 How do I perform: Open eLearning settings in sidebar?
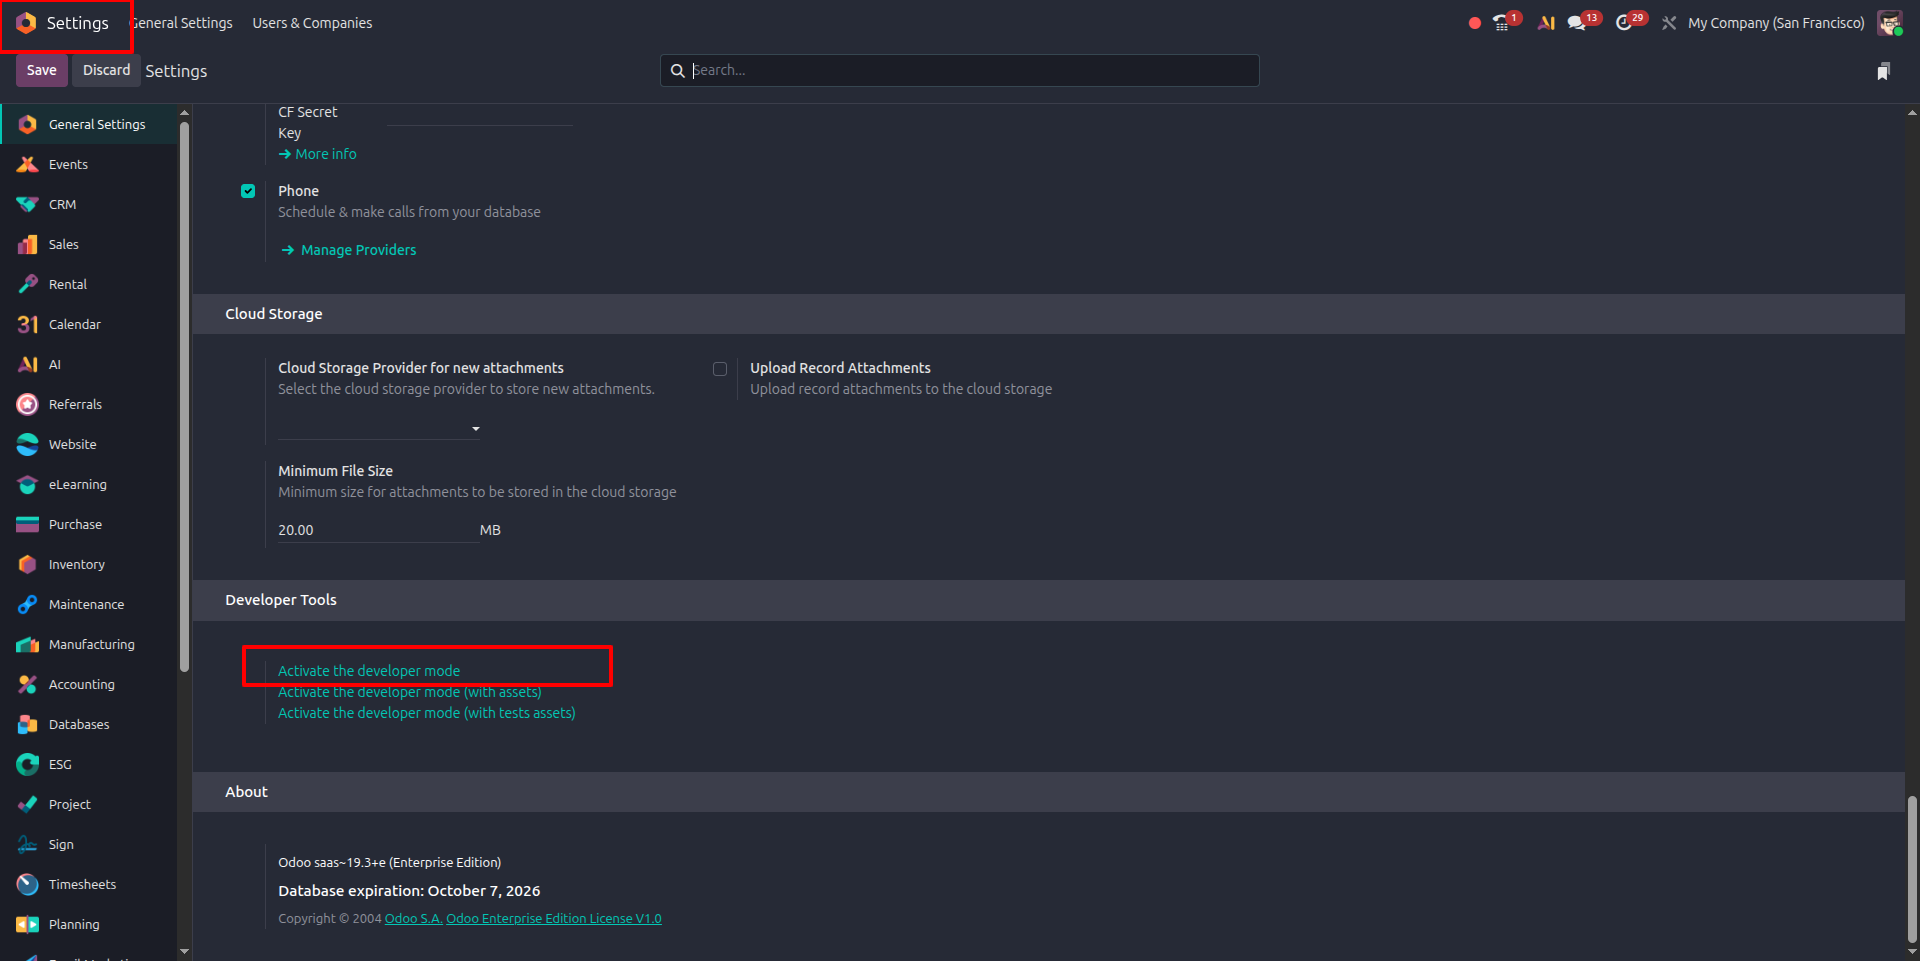click(x=89, y=484)
